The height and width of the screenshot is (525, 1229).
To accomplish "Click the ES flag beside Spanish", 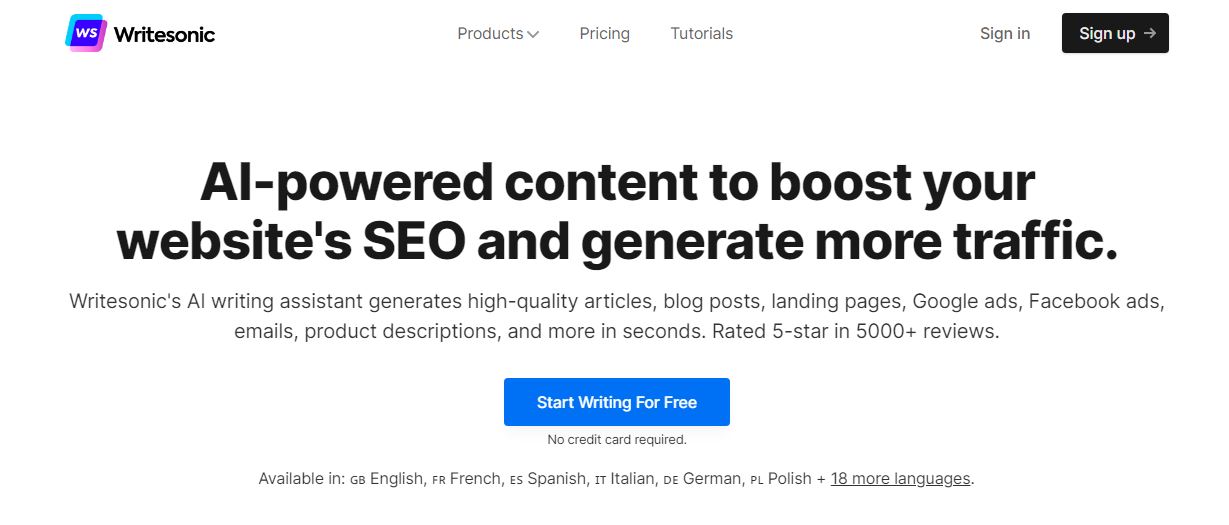I will click(x=516, y=480).
